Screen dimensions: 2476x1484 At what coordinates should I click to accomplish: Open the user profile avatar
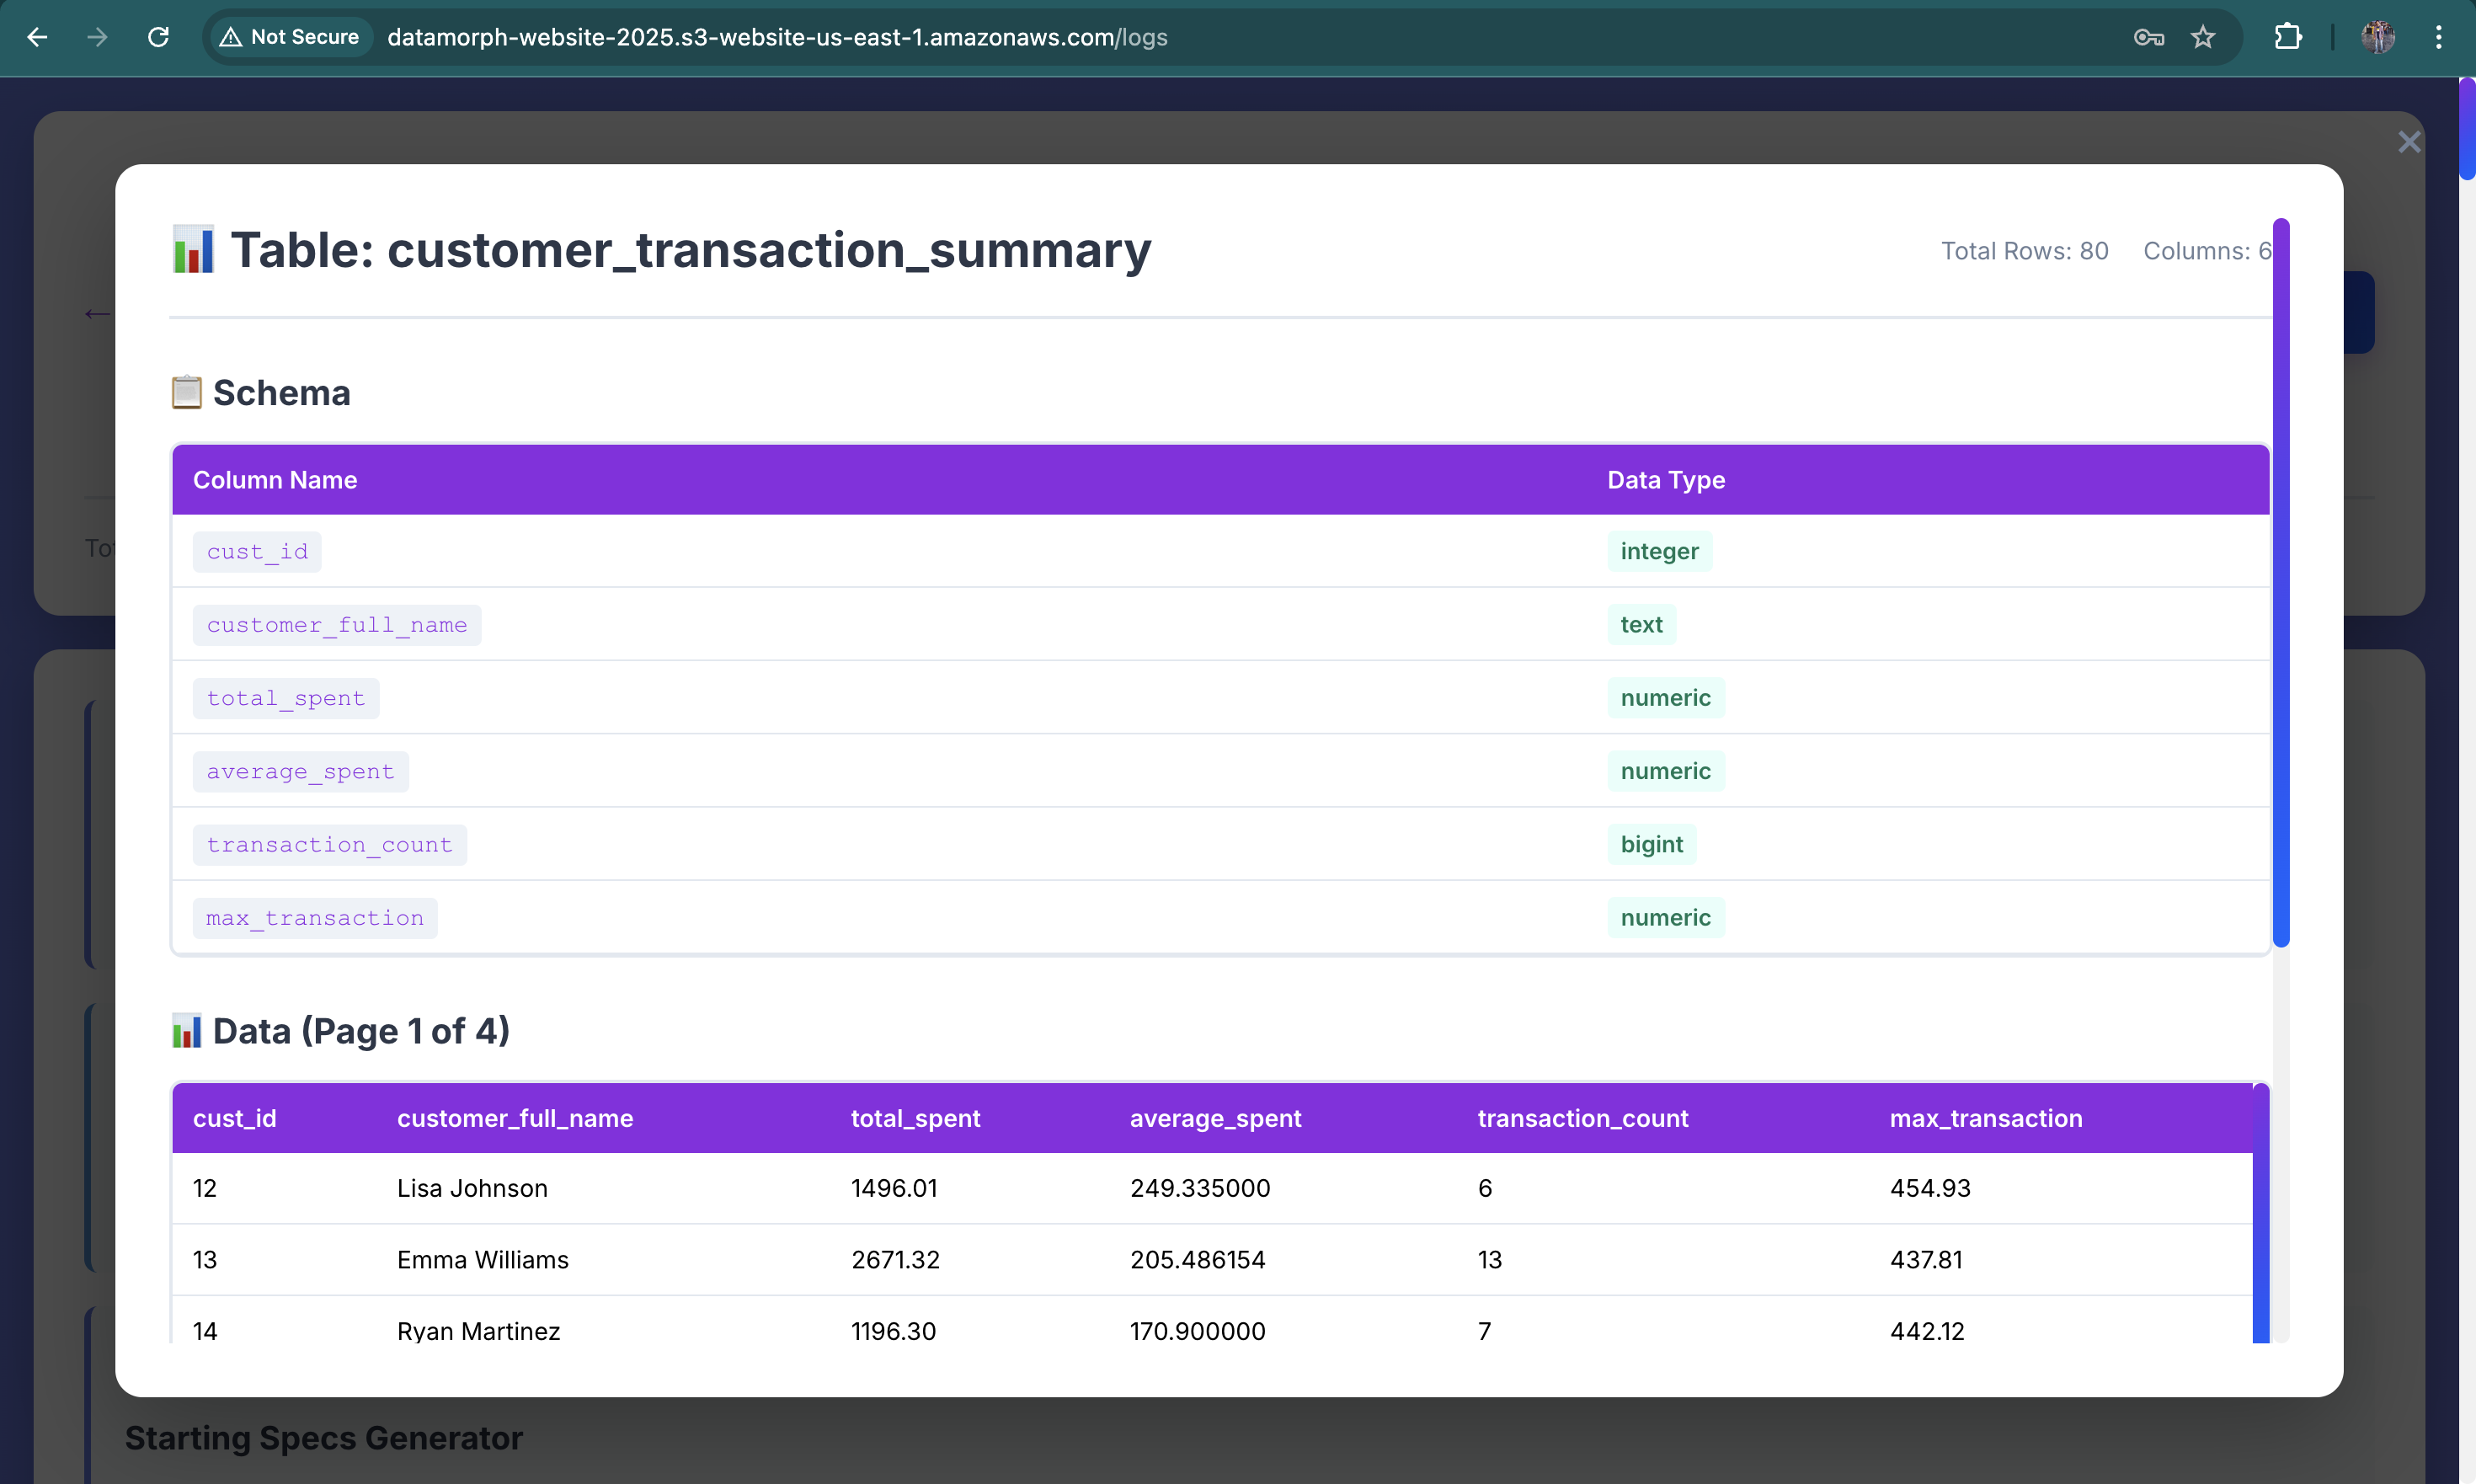[2378, 37]
